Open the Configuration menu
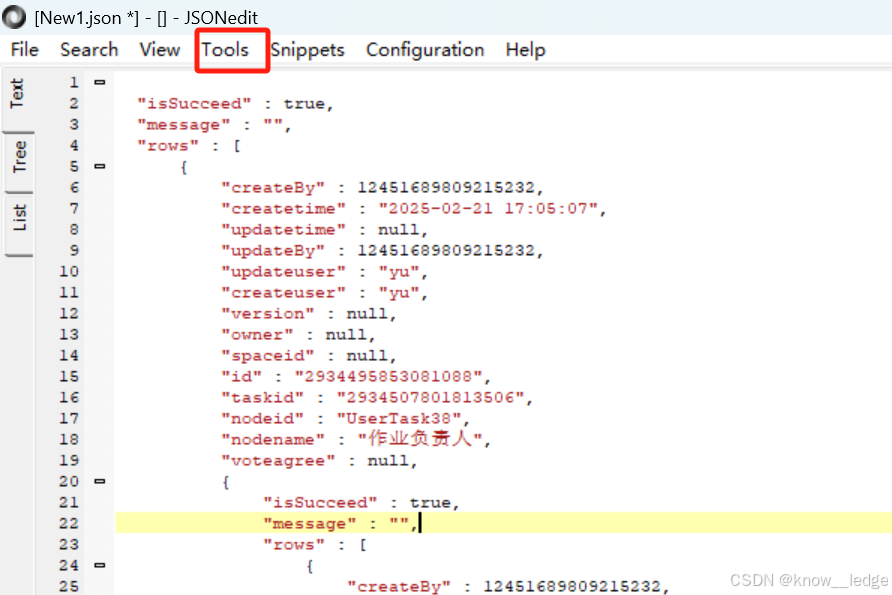This screenshot has width=892, height=595. pyautogui.click(x=425, y=49)
